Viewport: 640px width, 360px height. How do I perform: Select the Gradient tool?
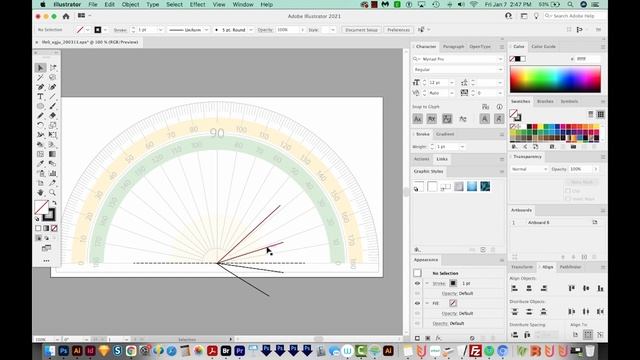[53, 154]
